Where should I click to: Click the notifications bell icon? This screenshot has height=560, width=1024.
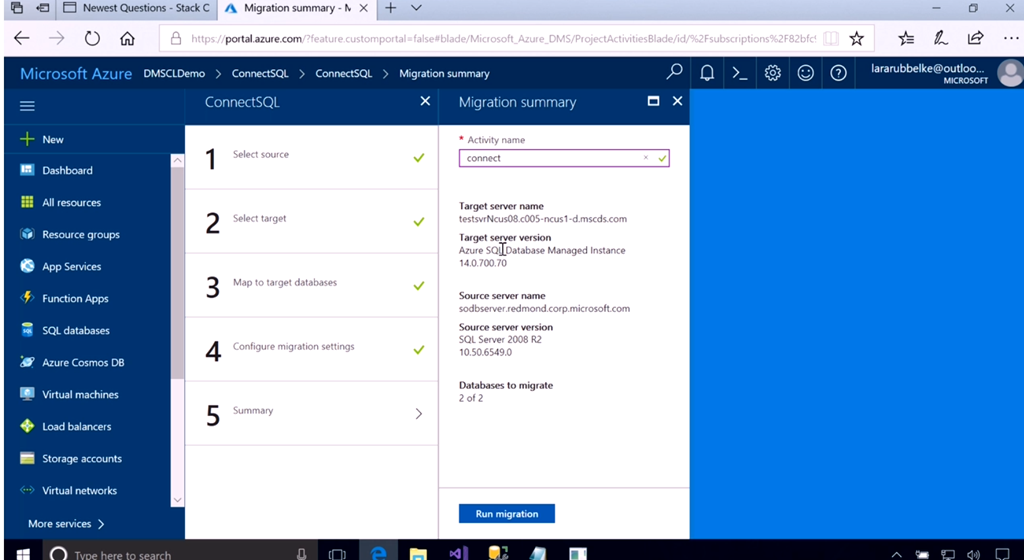click(707, 73)
